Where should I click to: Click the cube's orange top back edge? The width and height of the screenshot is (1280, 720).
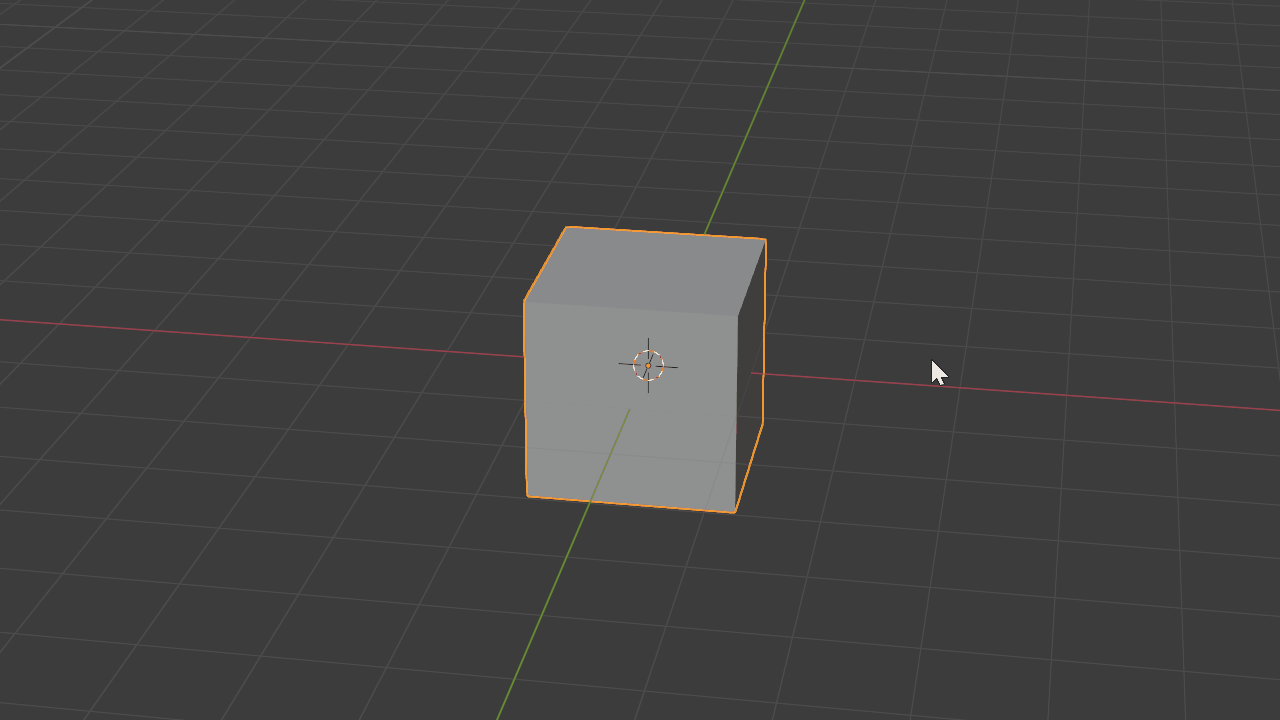(x=665, y=233)
